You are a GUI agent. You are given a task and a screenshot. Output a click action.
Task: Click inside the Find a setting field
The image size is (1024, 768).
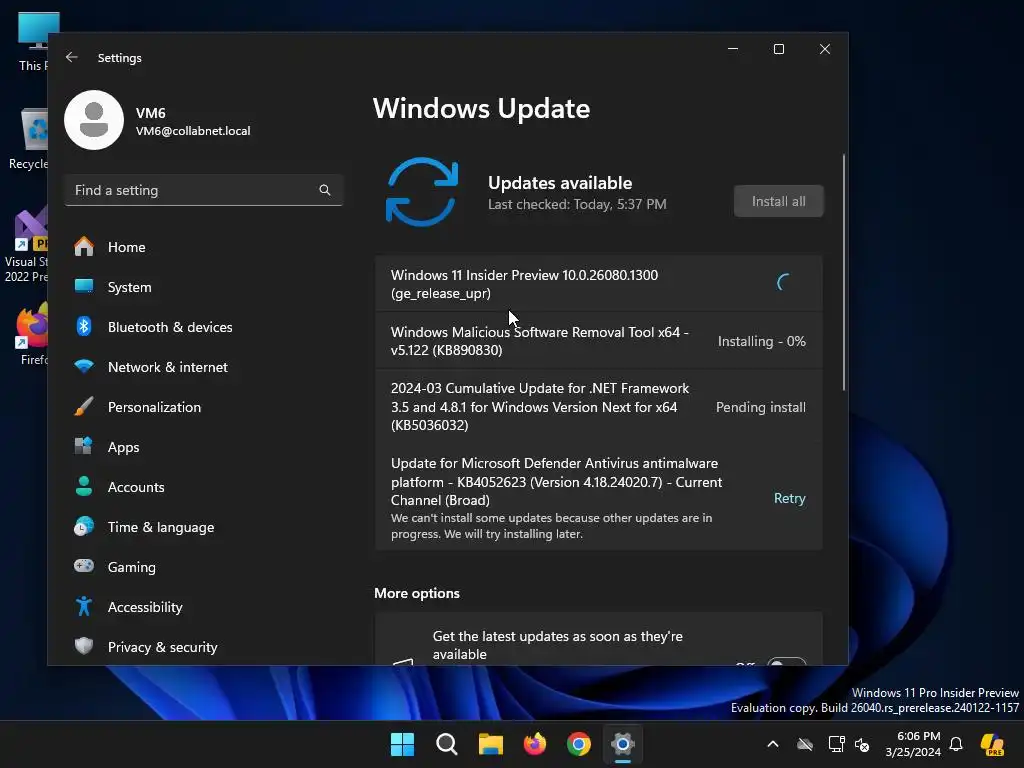click(x=204, y=190)
